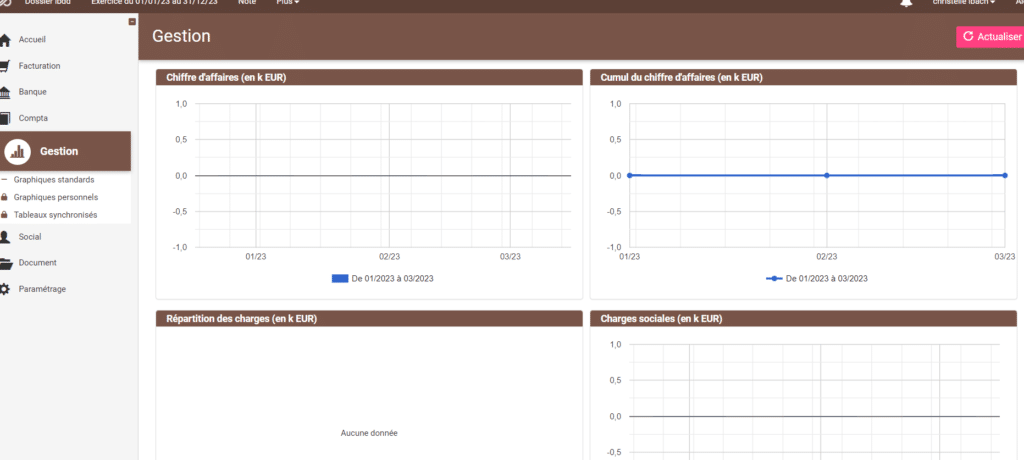Viewport: 1024px width, 460px height.
Task: Click the notifications bell icon
Action: click(x=906, y=3)
